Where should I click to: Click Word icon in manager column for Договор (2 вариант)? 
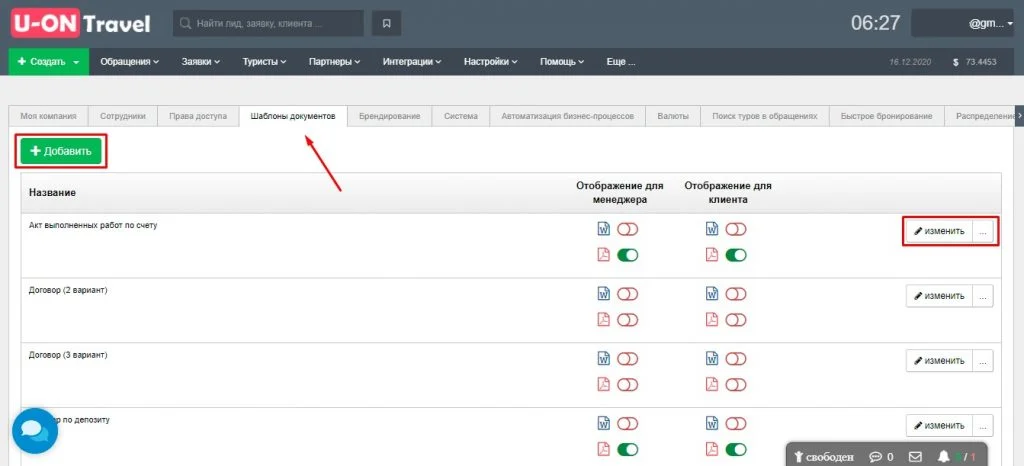click(603, 294)
